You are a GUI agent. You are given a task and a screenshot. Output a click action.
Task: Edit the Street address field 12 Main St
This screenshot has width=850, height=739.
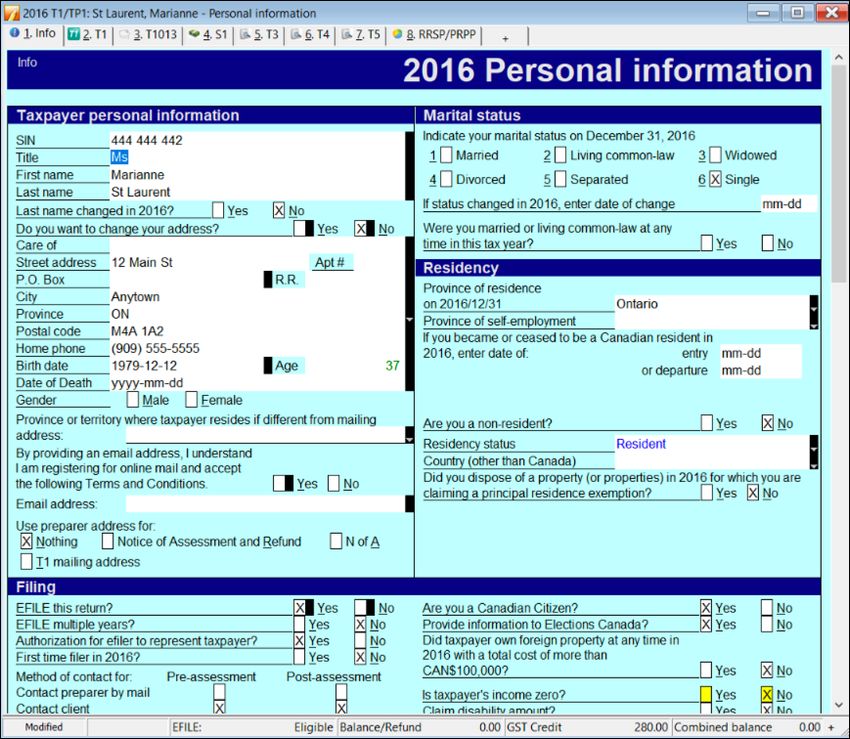tap(208, 262)
